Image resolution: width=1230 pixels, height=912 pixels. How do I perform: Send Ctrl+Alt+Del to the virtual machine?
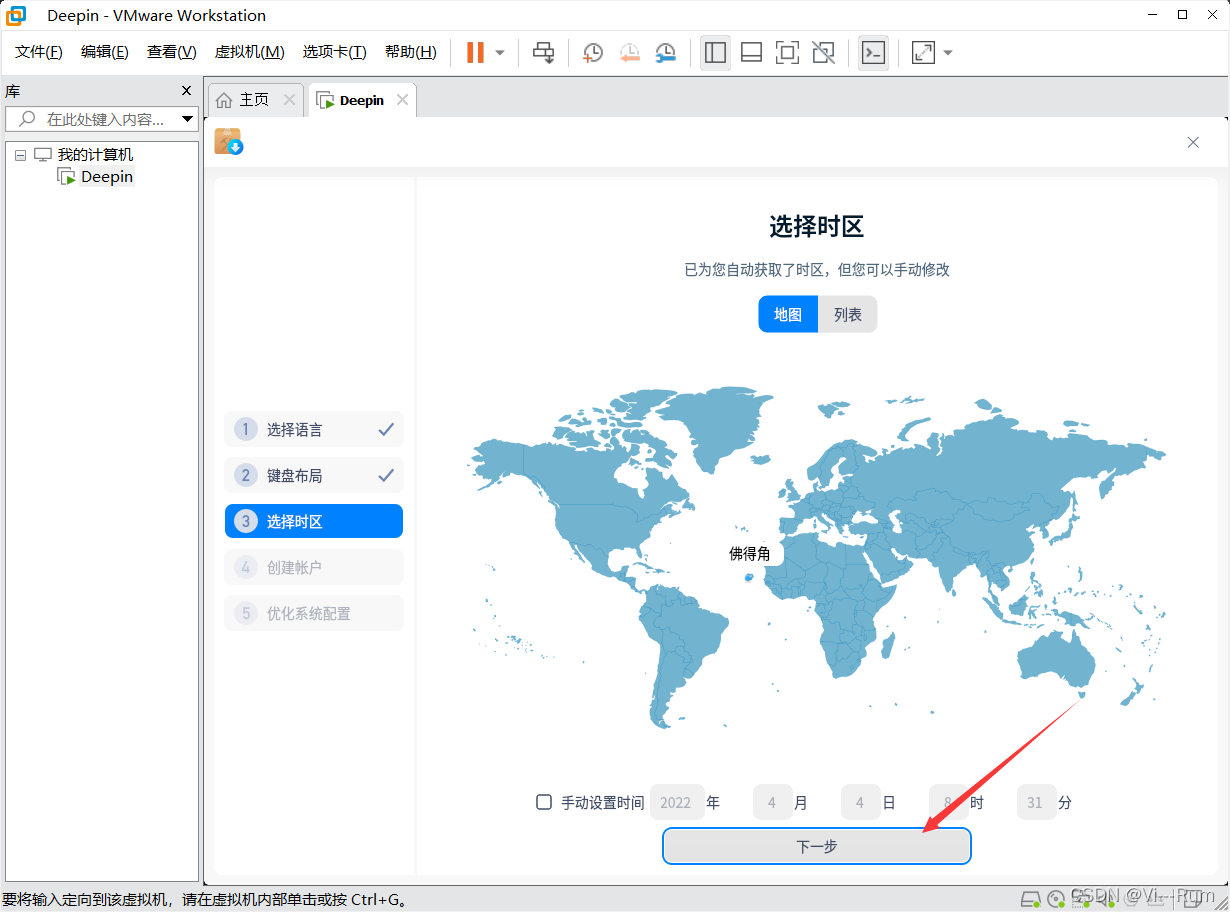point(543,53)
